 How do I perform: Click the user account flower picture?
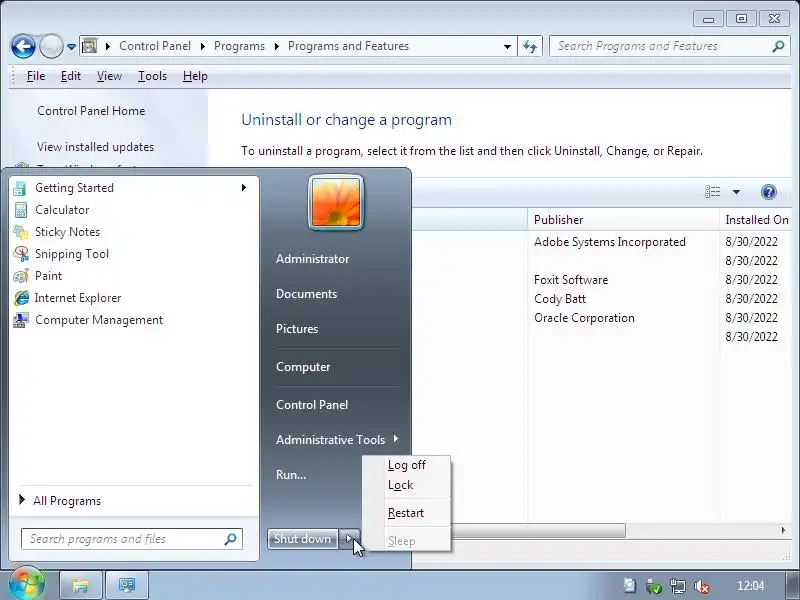coord(336,203)
